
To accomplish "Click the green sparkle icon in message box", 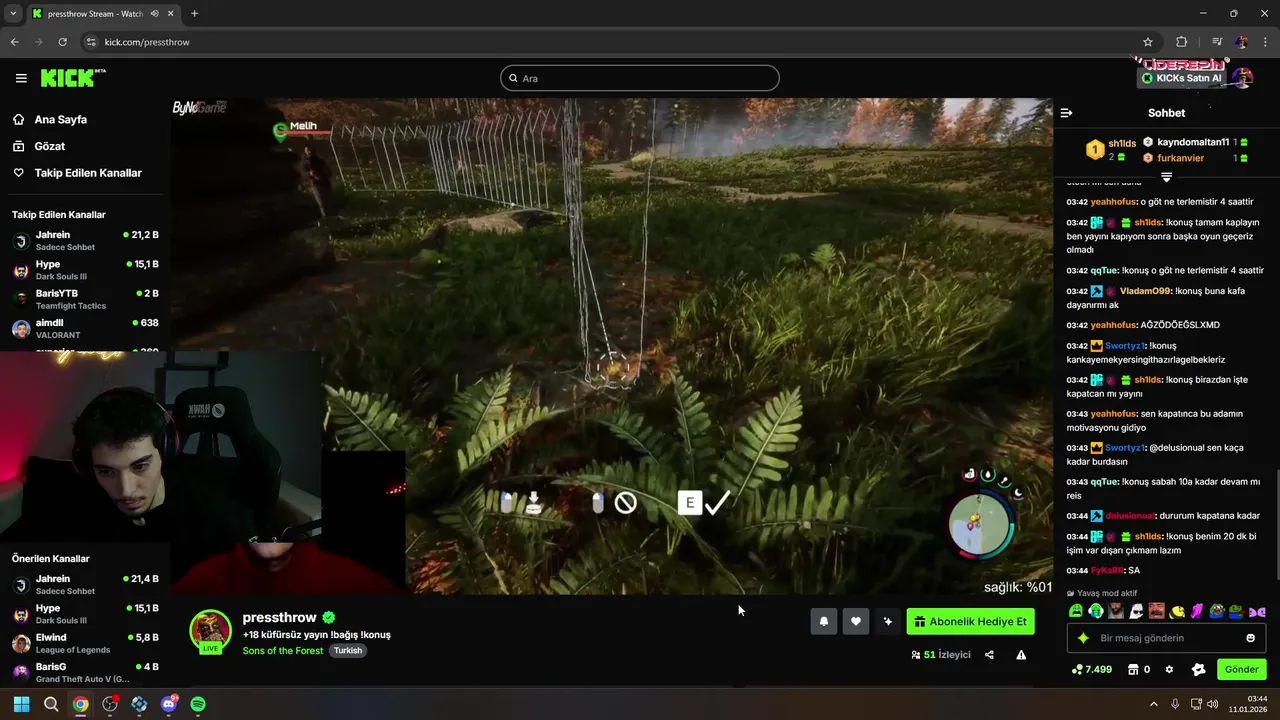I will tap(1083, 638).
